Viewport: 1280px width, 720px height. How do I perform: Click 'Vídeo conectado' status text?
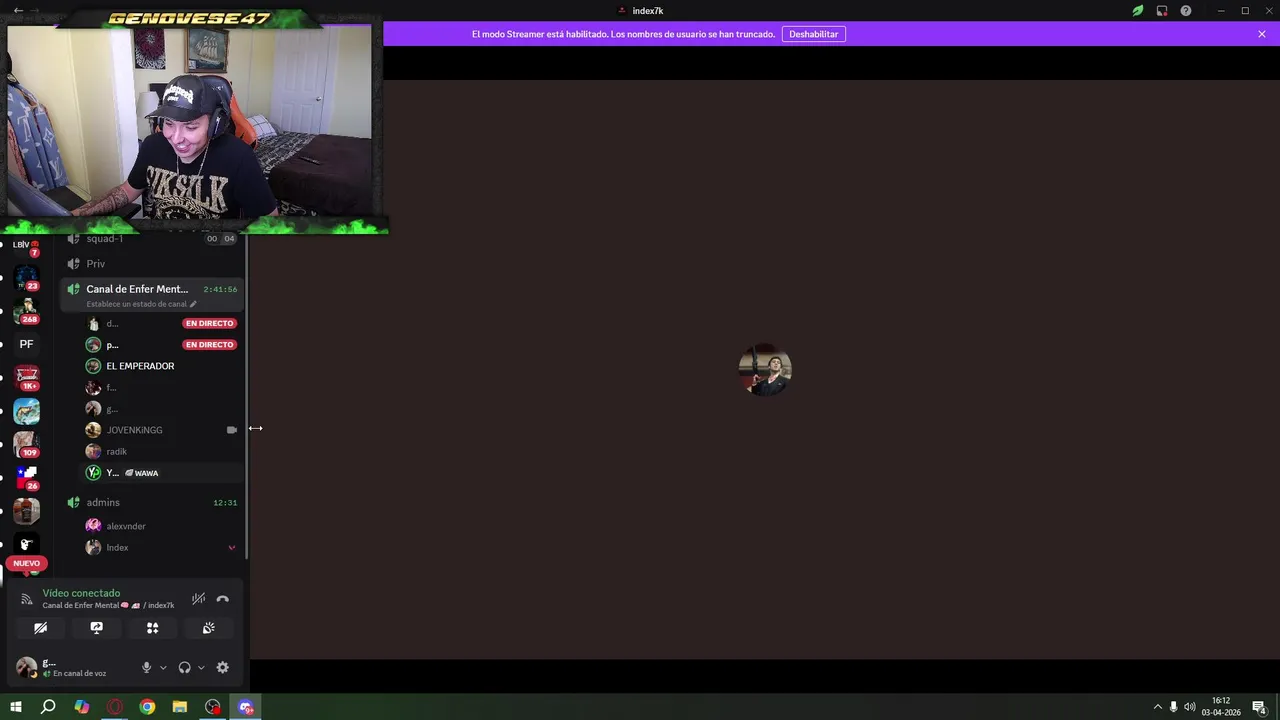pyautogui.click(x=81, y=593)
